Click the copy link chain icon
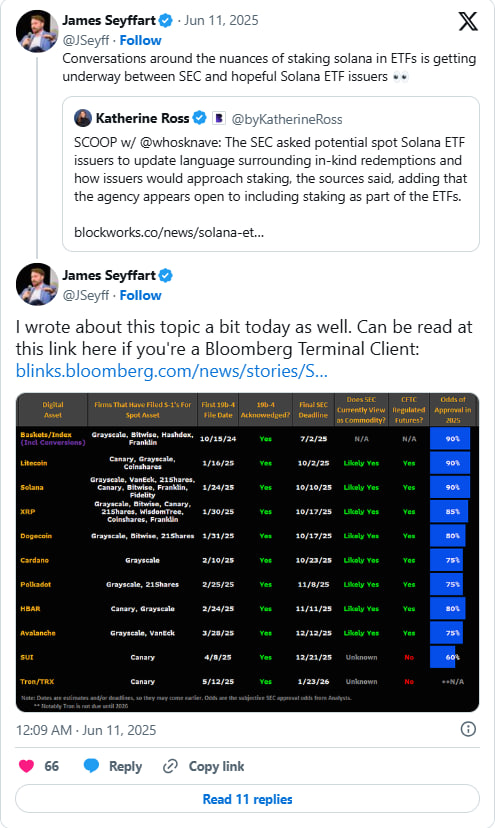The image size is (495, 828). [170, 766]
